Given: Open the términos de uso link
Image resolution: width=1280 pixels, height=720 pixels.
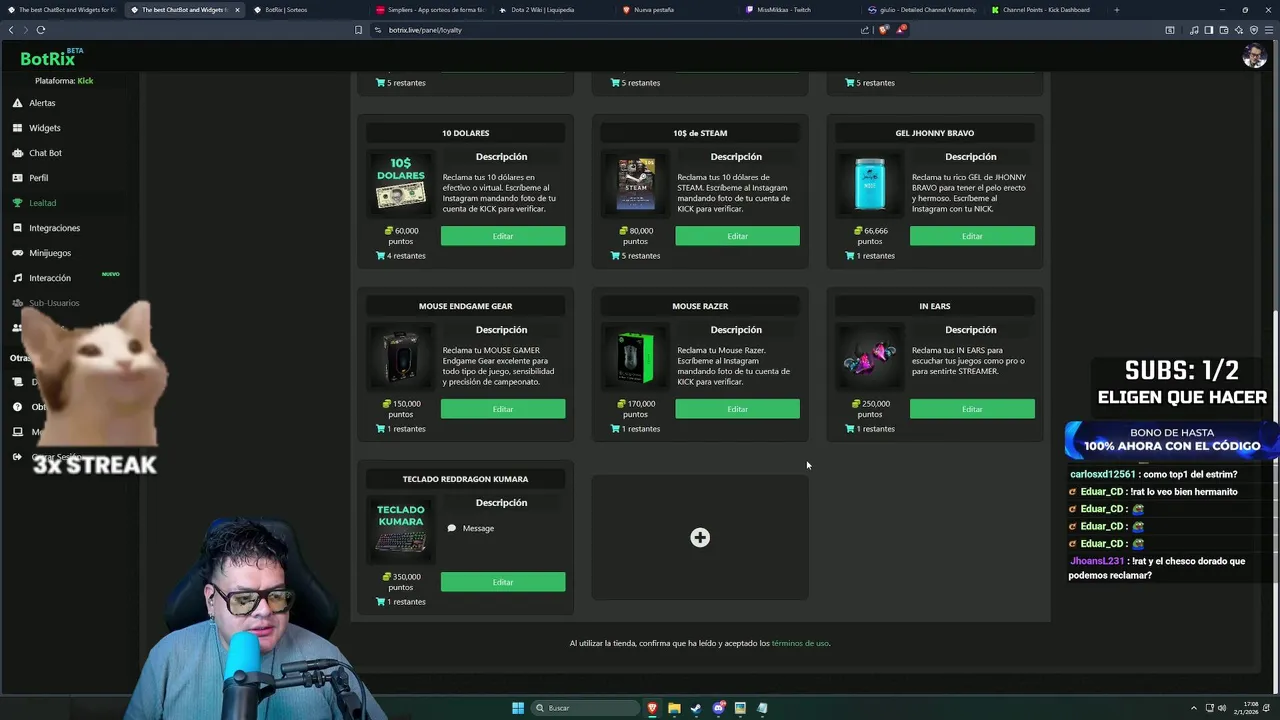Looking at the screenshot, I should click(x=800, y=644).
